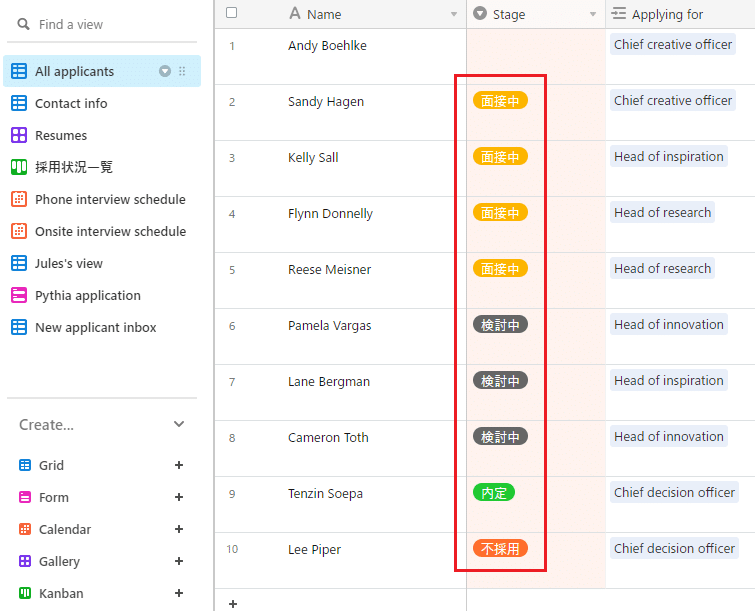Collapse the Create section chevron
Screen dimensions: 755x611
point(179,424)
